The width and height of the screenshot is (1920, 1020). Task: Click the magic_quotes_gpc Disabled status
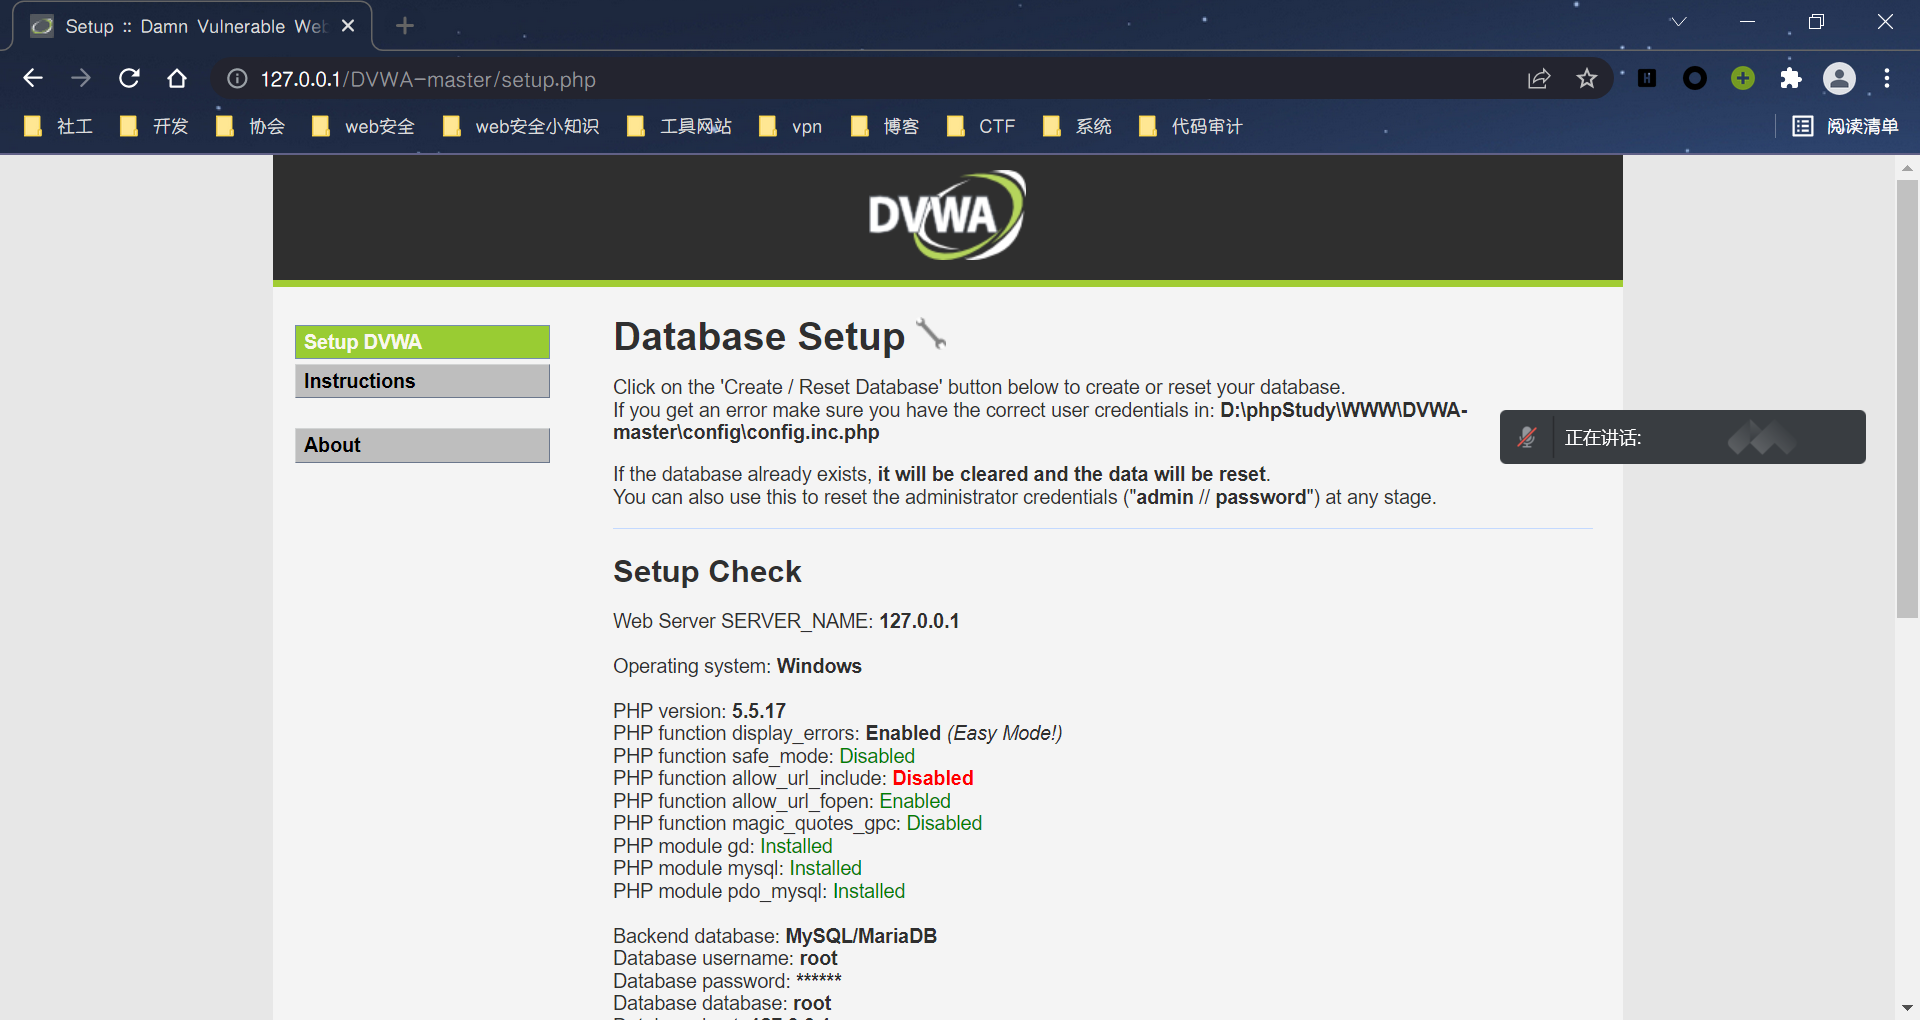coord(944,823)
